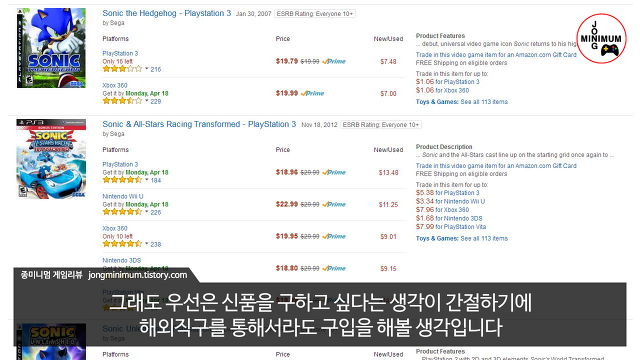Click $1.06 for PlayStation 3 trade-in
This screenshot has height=360, width=640.
(448, 82)
